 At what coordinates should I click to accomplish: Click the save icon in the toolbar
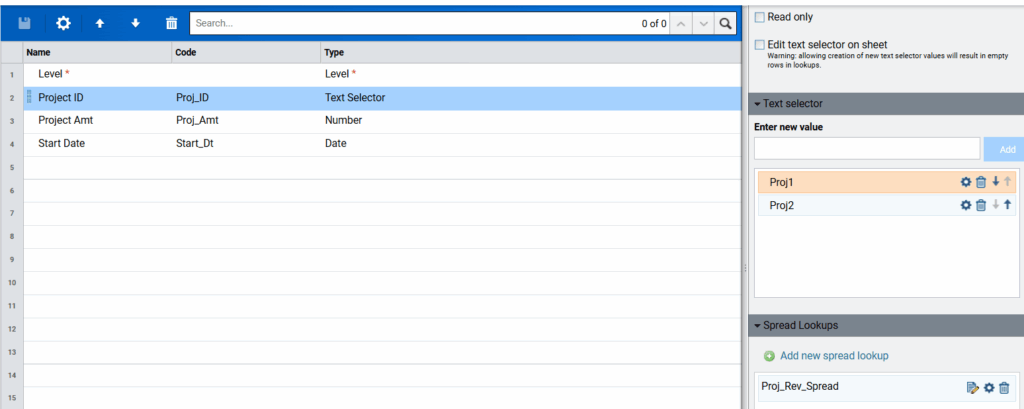tap(25, 23)
